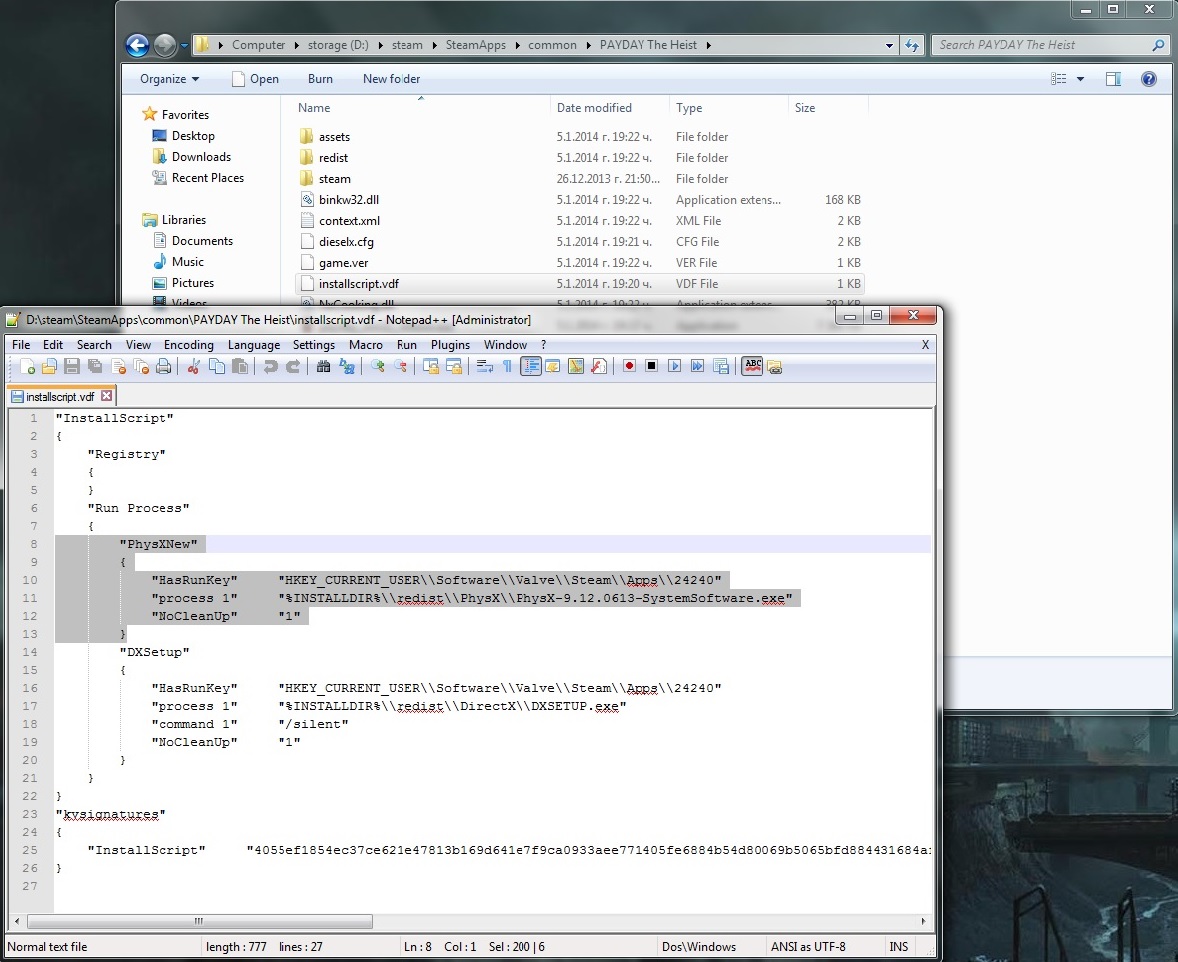Click the Undo arrow icon

click(x=270, y=366)
